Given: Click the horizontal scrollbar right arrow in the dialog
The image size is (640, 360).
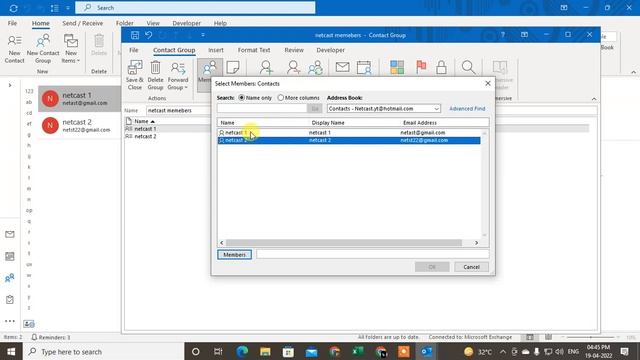Looking at the screenshot, I should click(x=476, y=243).
